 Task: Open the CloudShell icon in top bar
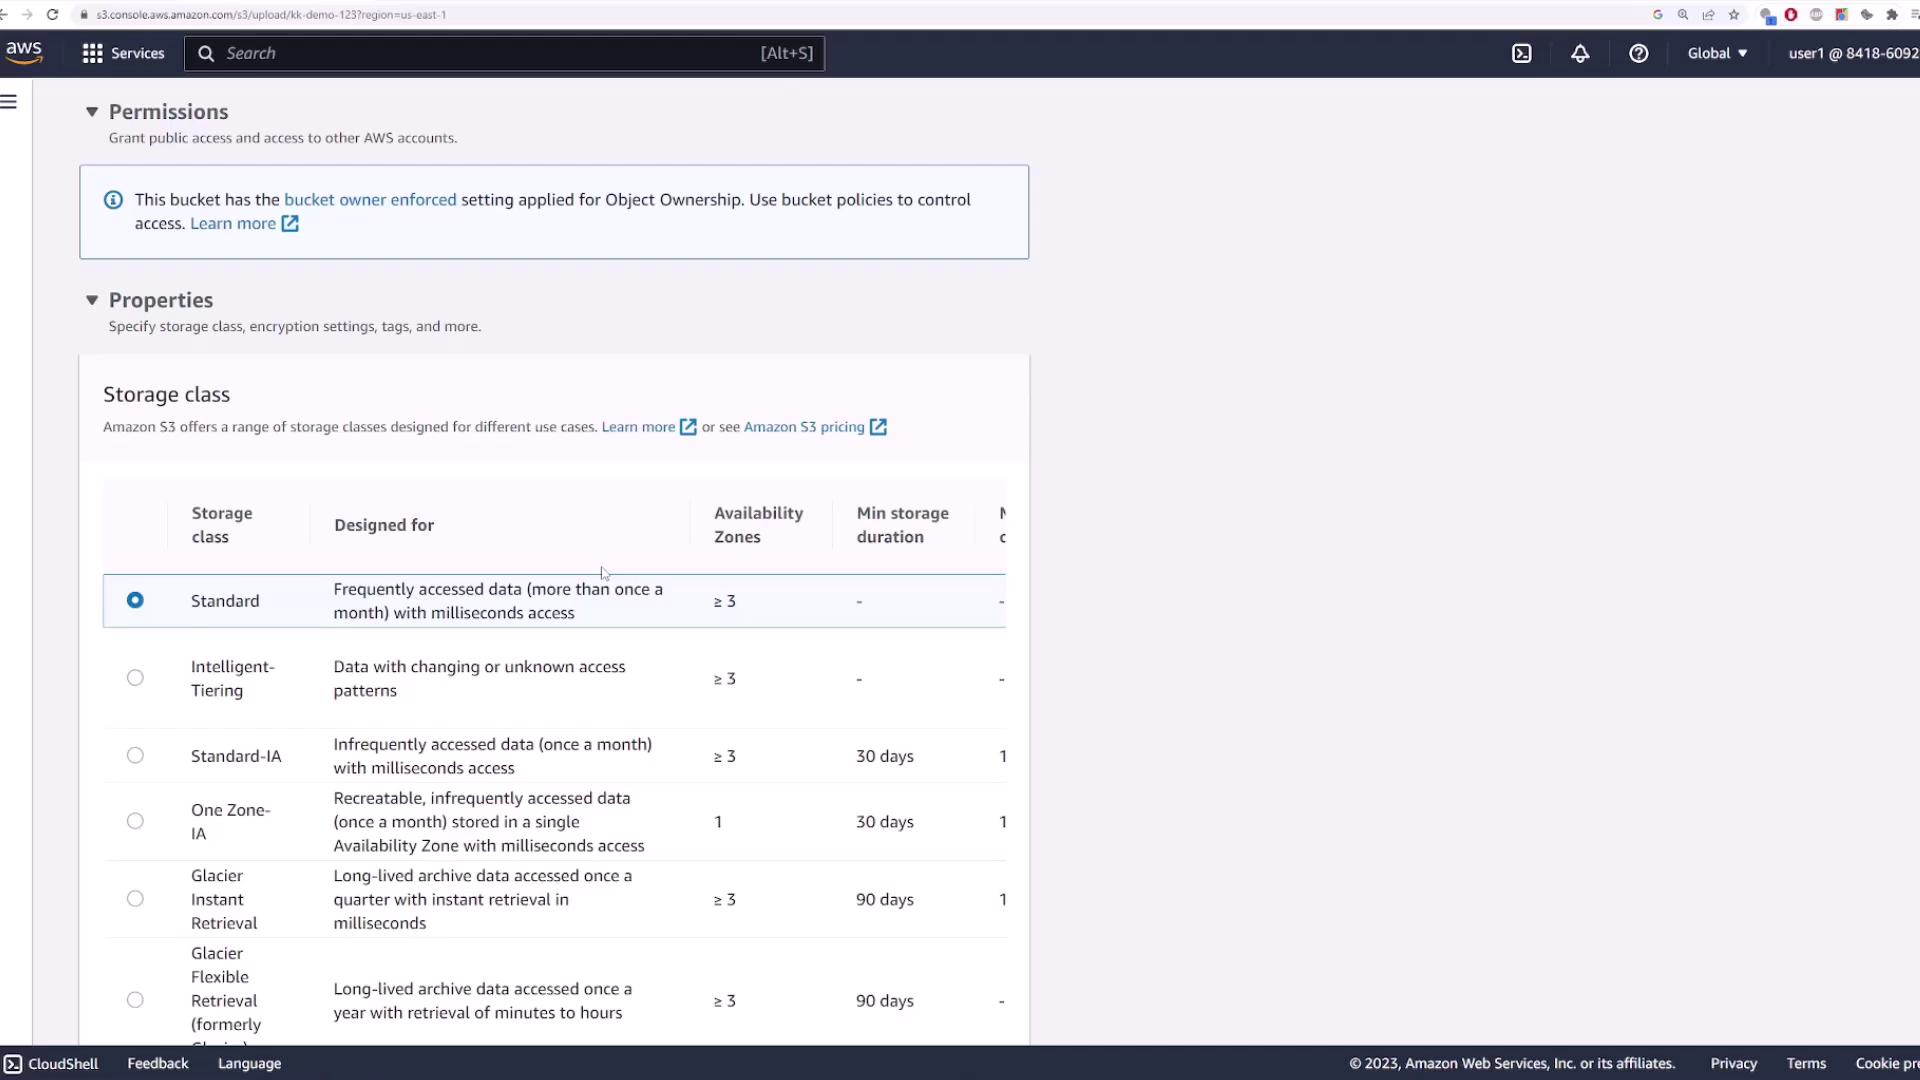(1521, 54)
